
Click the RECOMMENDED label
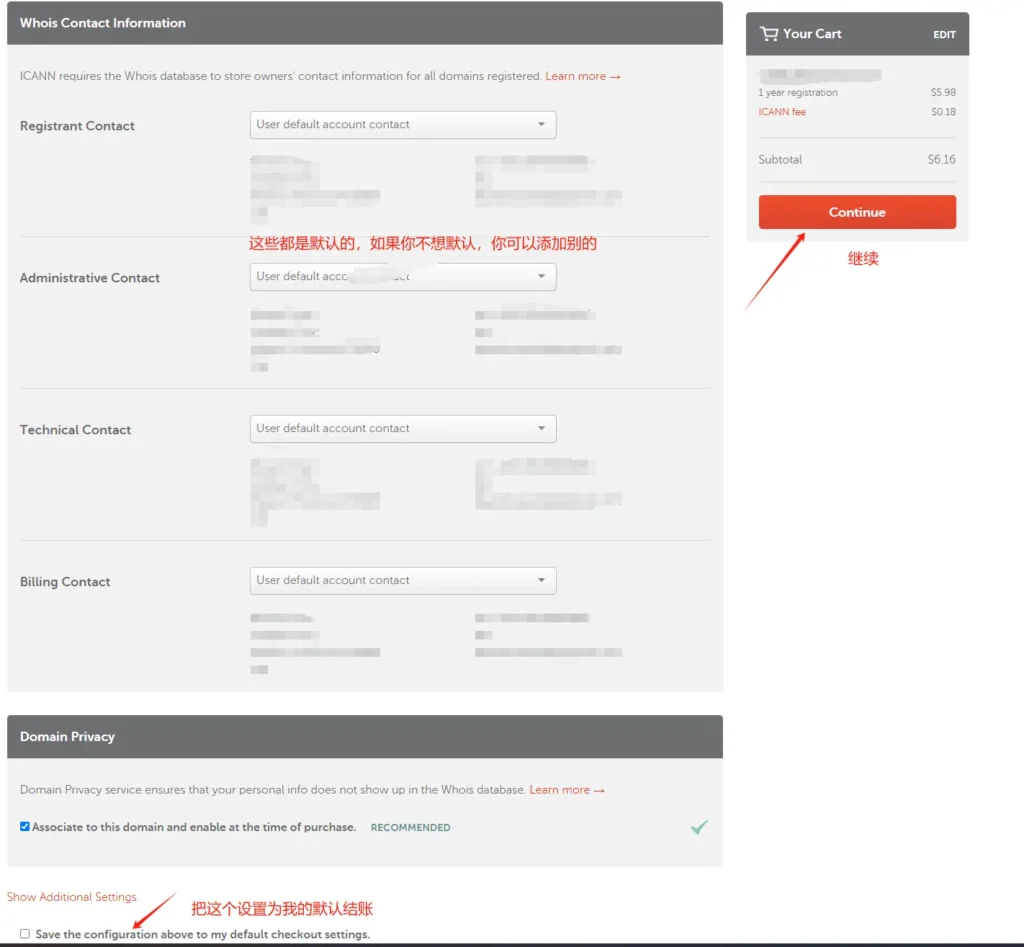pos(410,828)
